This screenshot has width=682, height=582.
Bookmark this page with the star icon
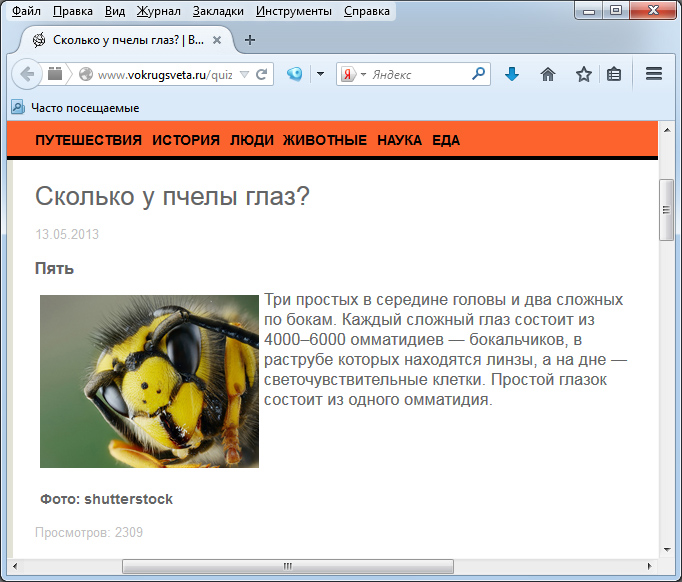584,74
